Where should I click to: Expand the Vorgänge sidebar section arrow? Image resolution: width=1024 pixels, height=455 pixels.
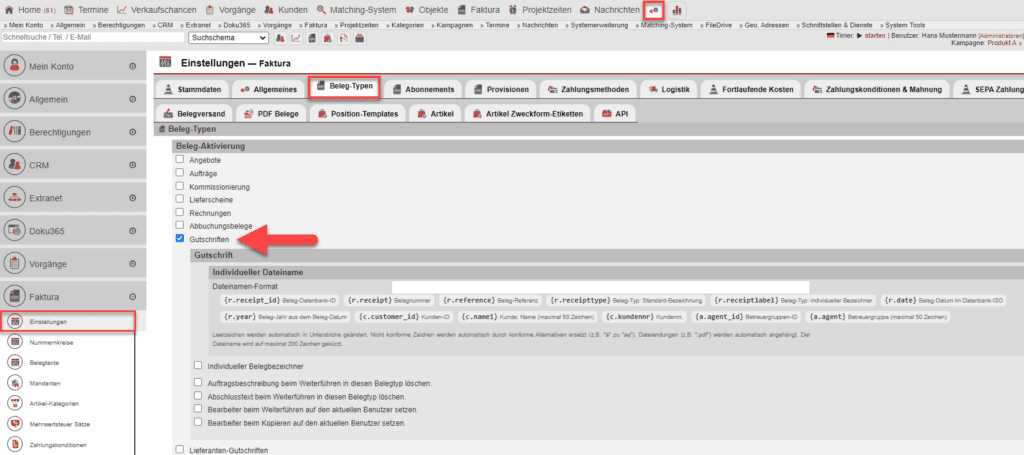point(133,264)
